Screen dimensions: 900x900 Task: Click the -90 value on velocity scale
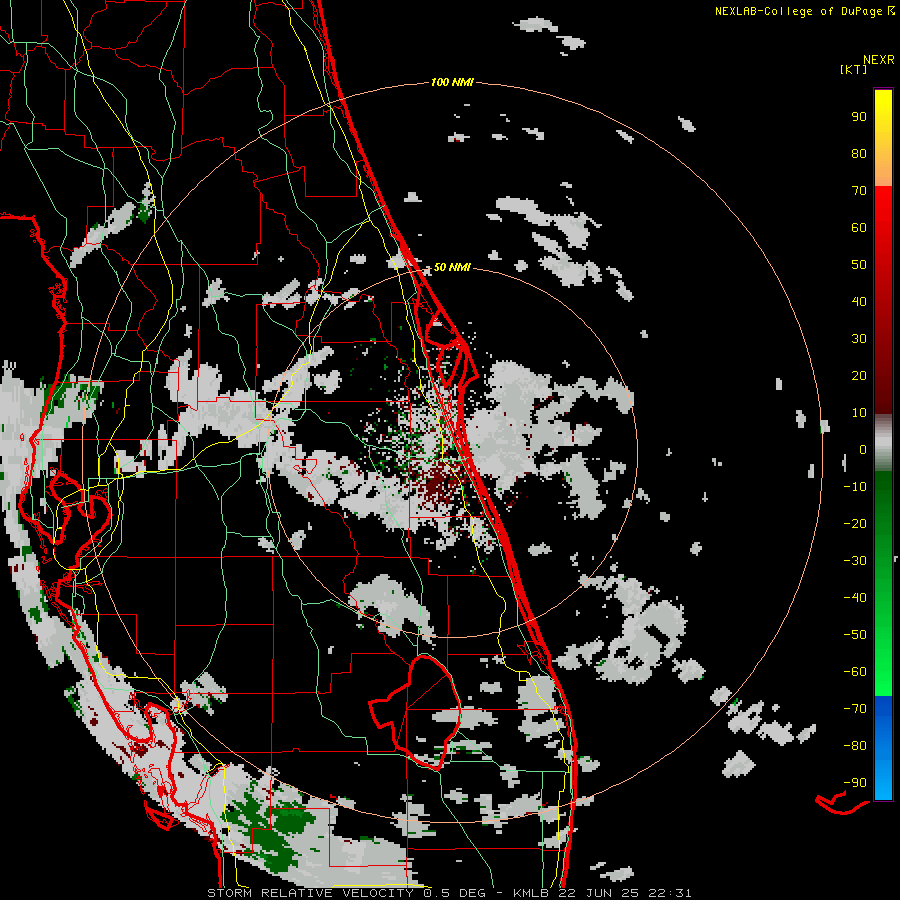(855, 783)
